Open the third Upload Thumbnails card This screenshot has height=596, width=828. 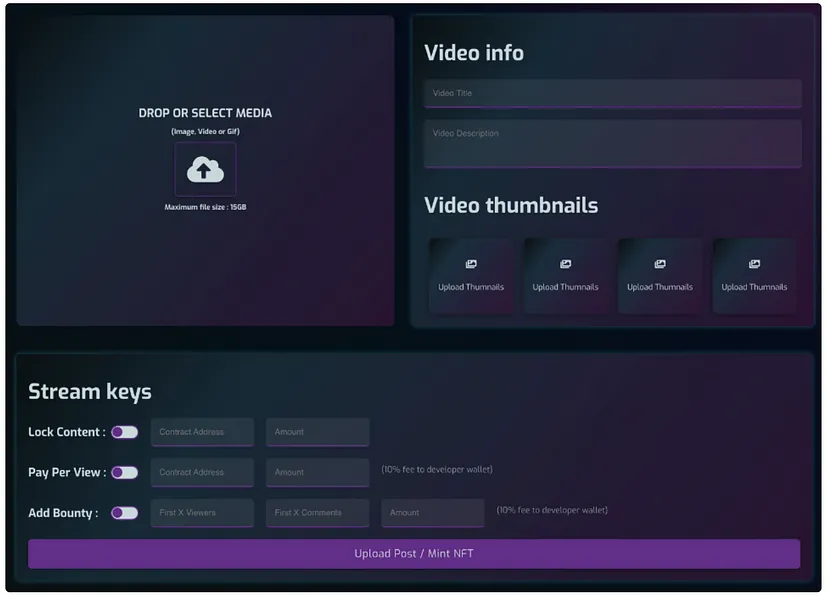coord(660,276)
